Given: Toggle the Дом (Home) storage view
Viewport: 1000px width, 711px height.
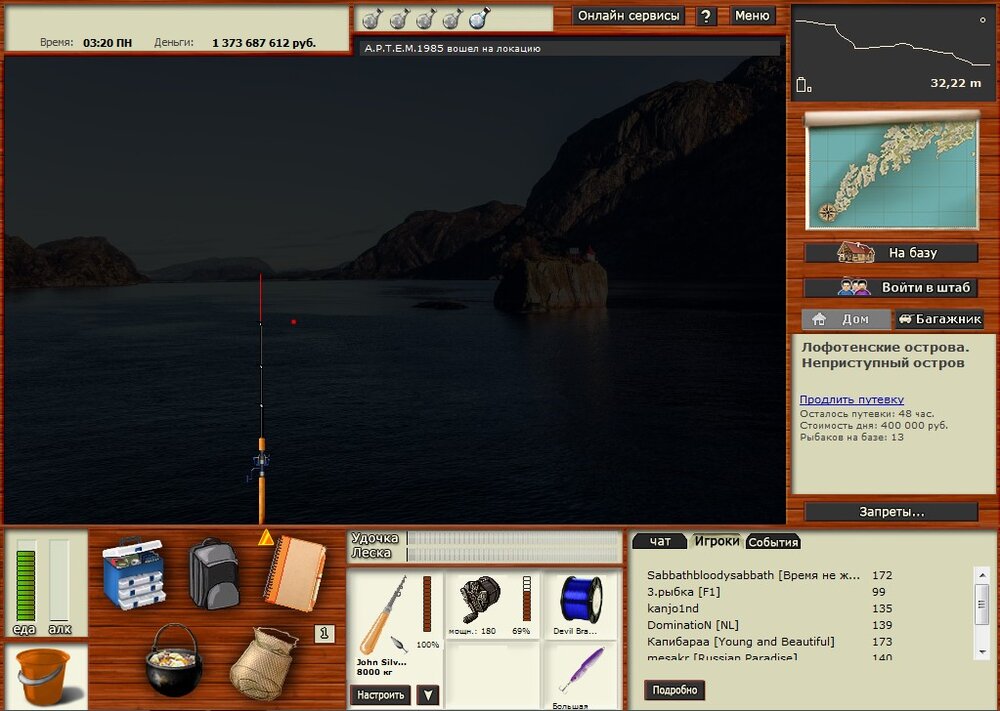Looking at the screenshot, I should tap(846, 319).
